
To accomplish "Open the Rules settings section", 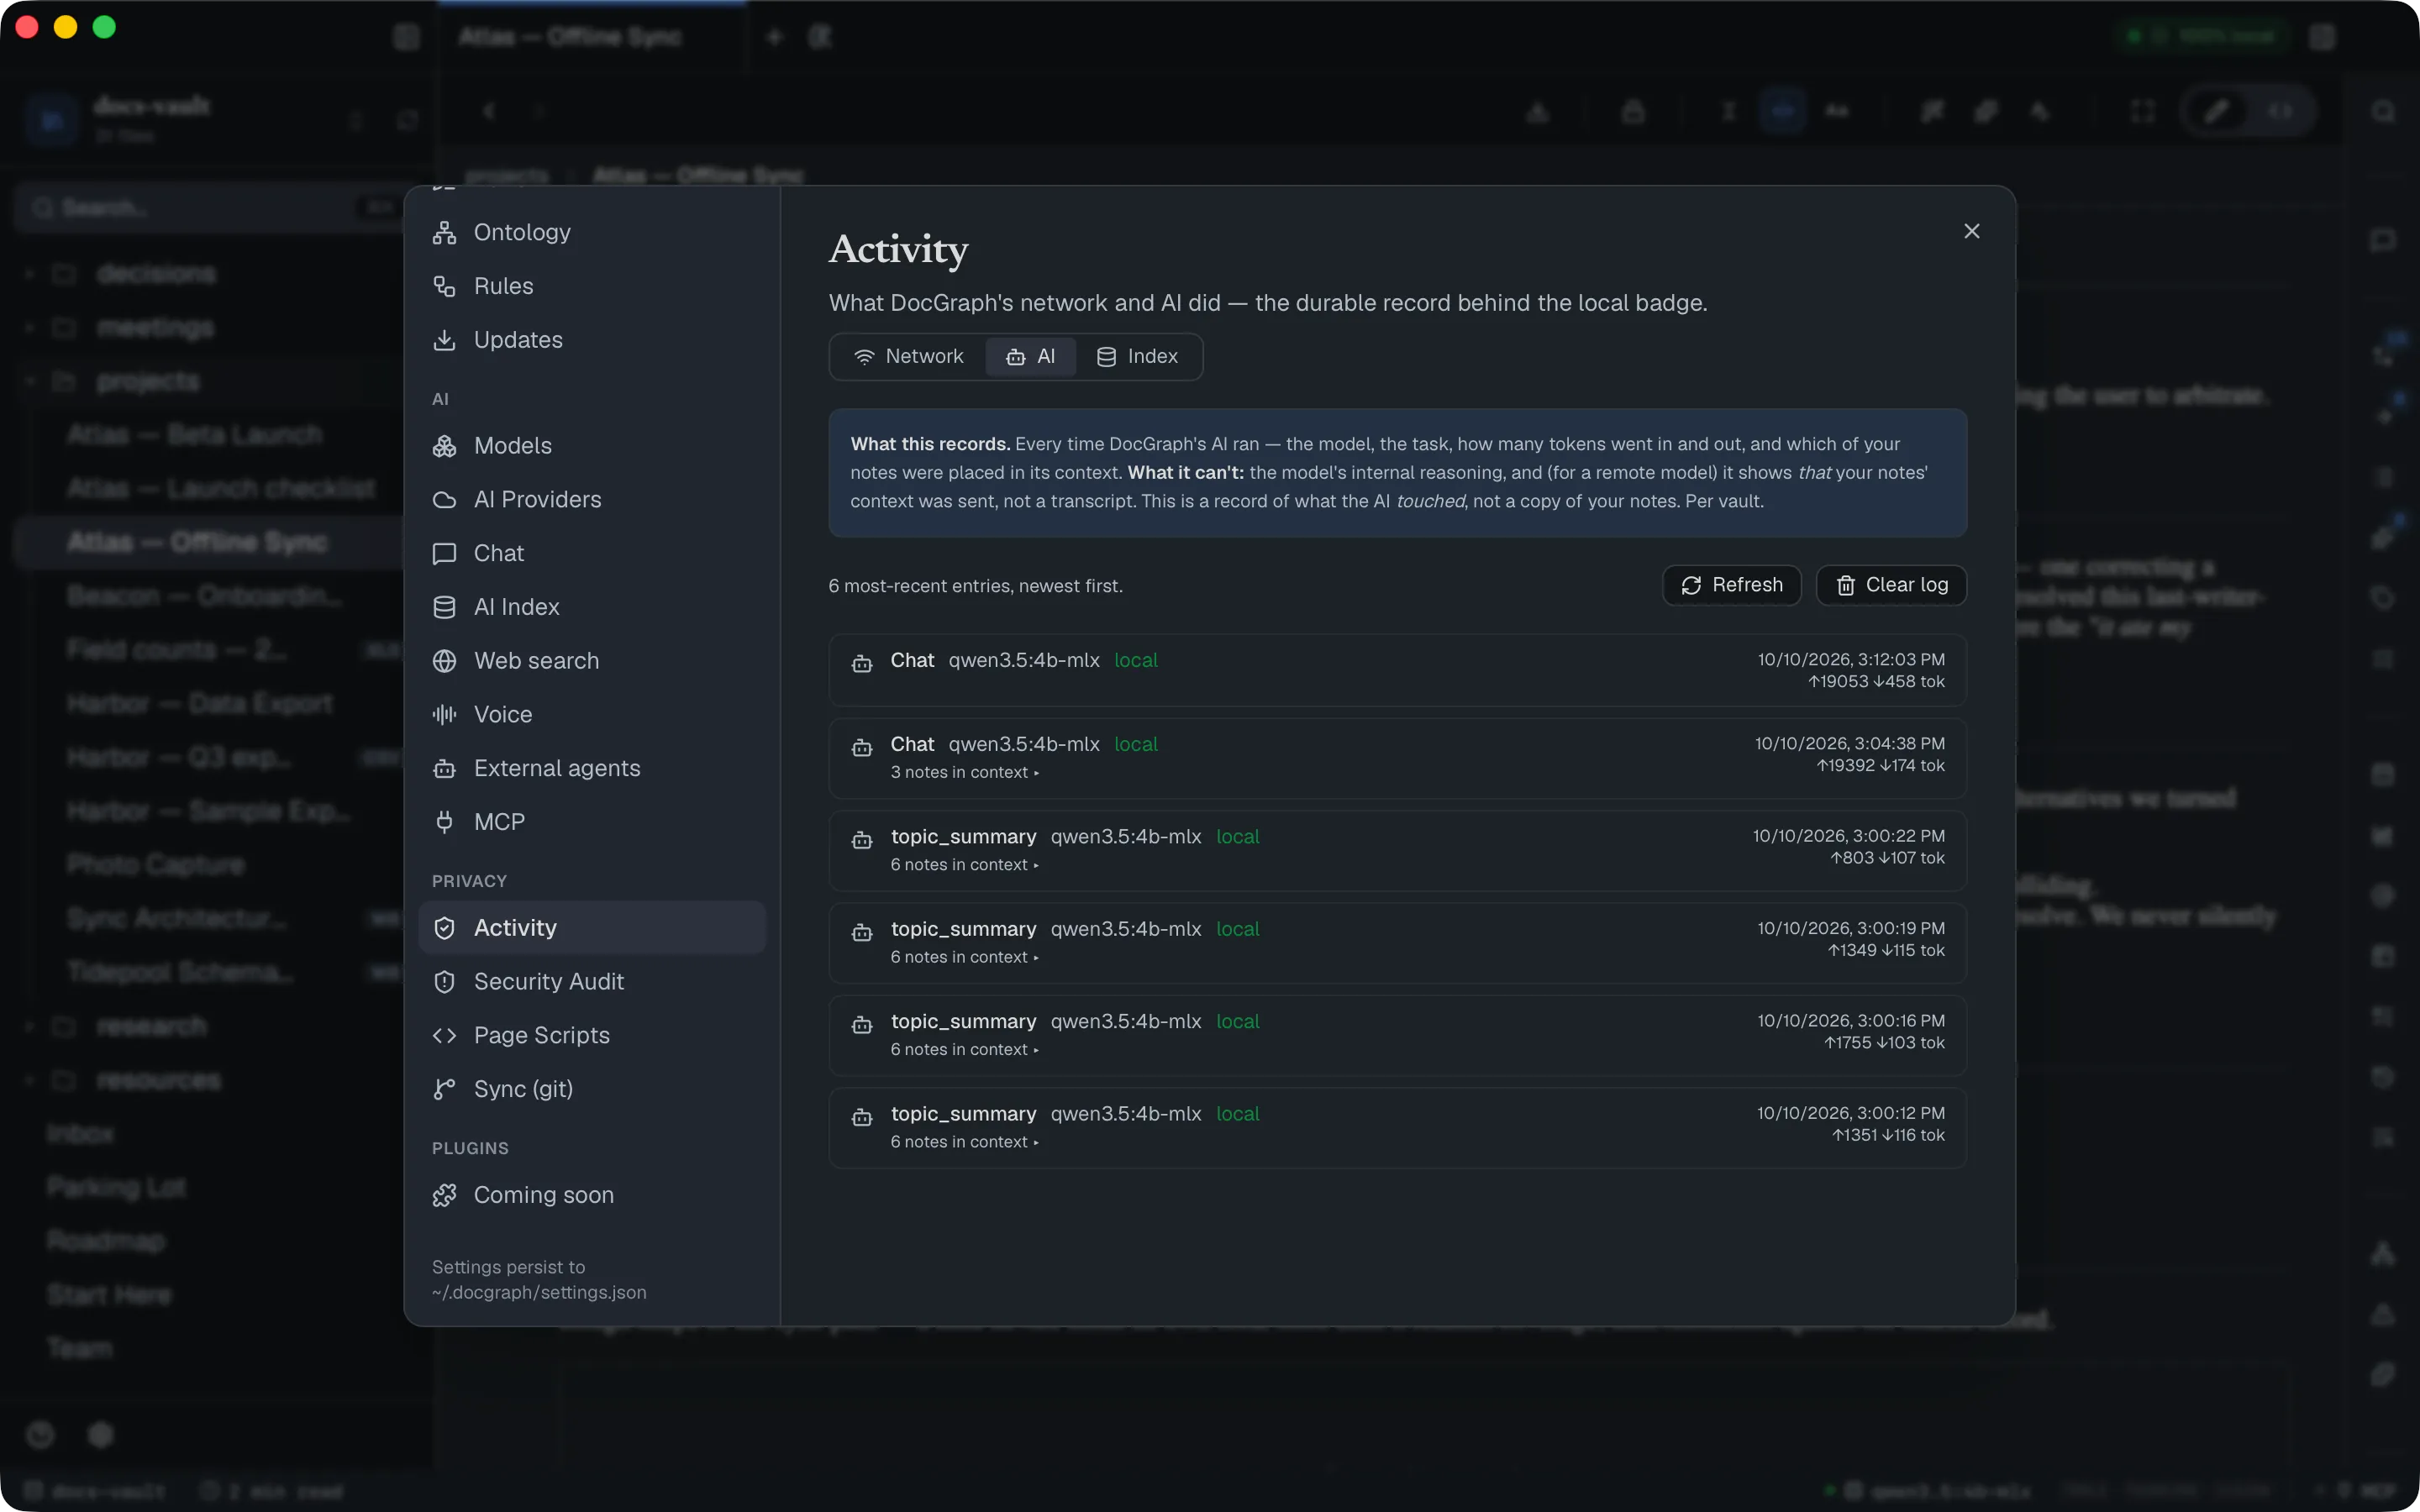I will [592, 286].
